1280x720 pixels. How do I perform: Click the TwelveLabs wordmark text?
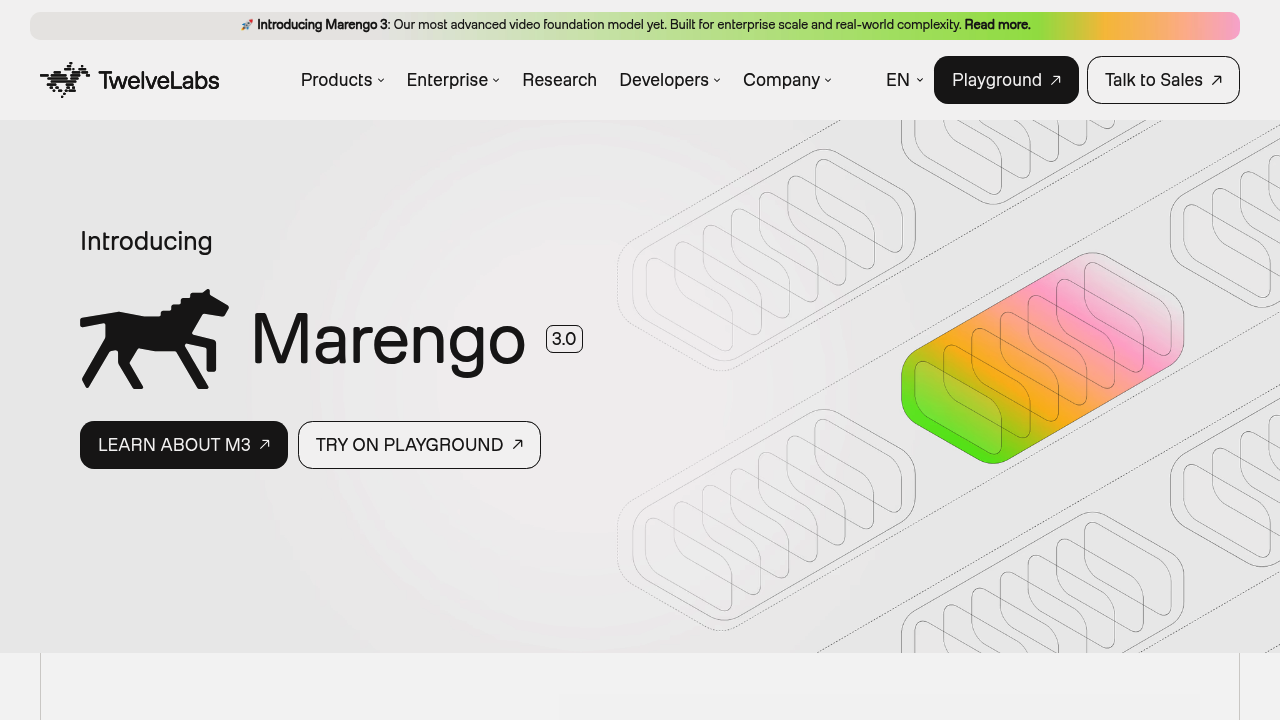coord(159,80)
